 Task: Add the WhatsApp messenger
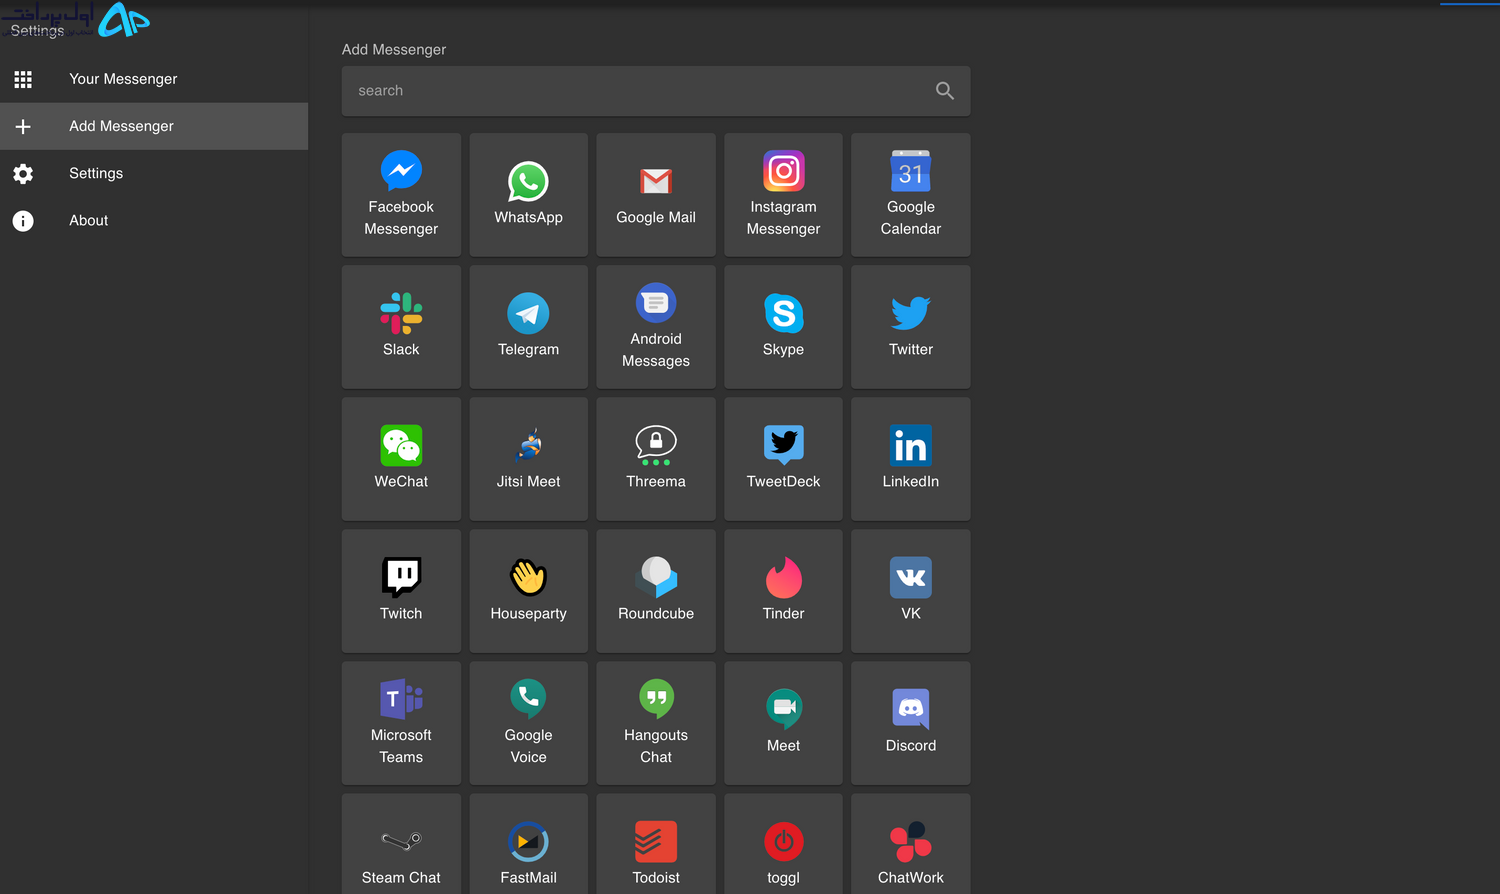pos(528,195)
